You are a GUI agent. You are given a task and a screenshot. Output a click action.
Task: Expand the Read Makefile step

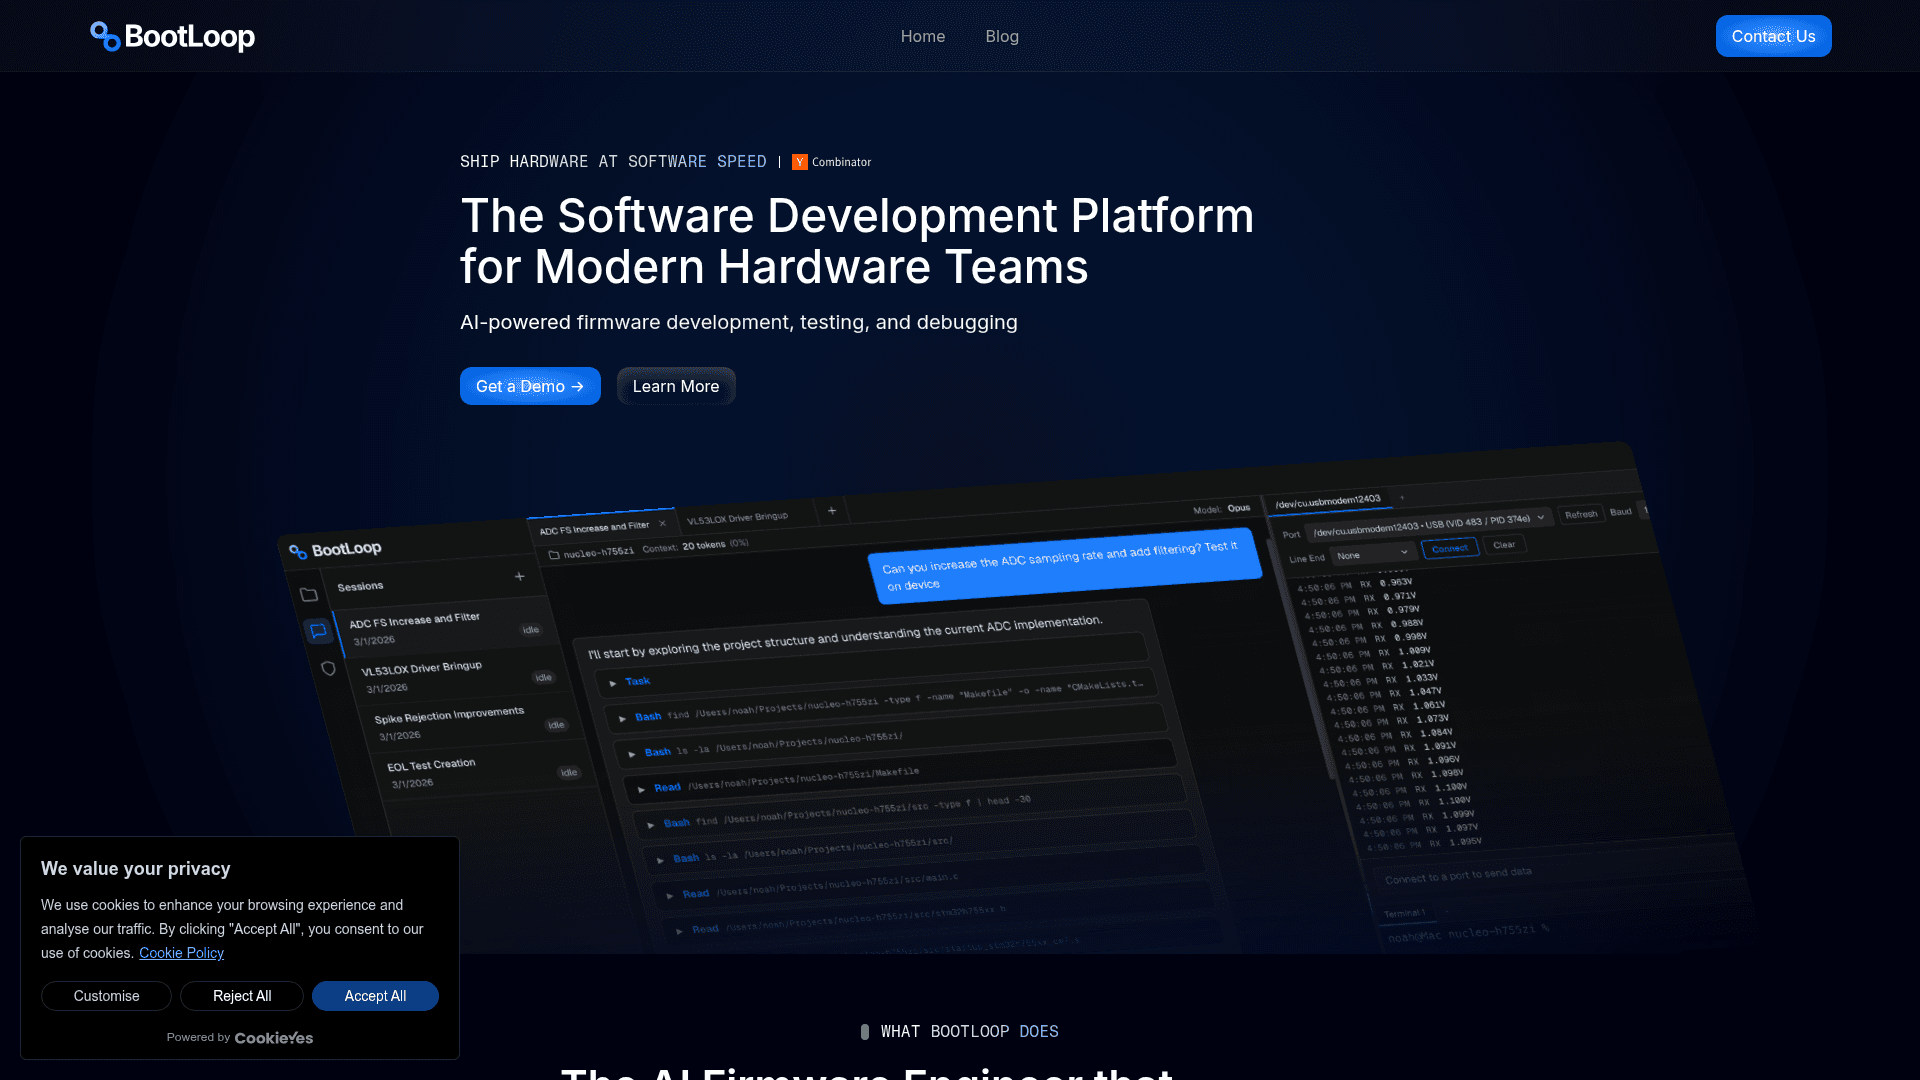(x=641, y=790)
